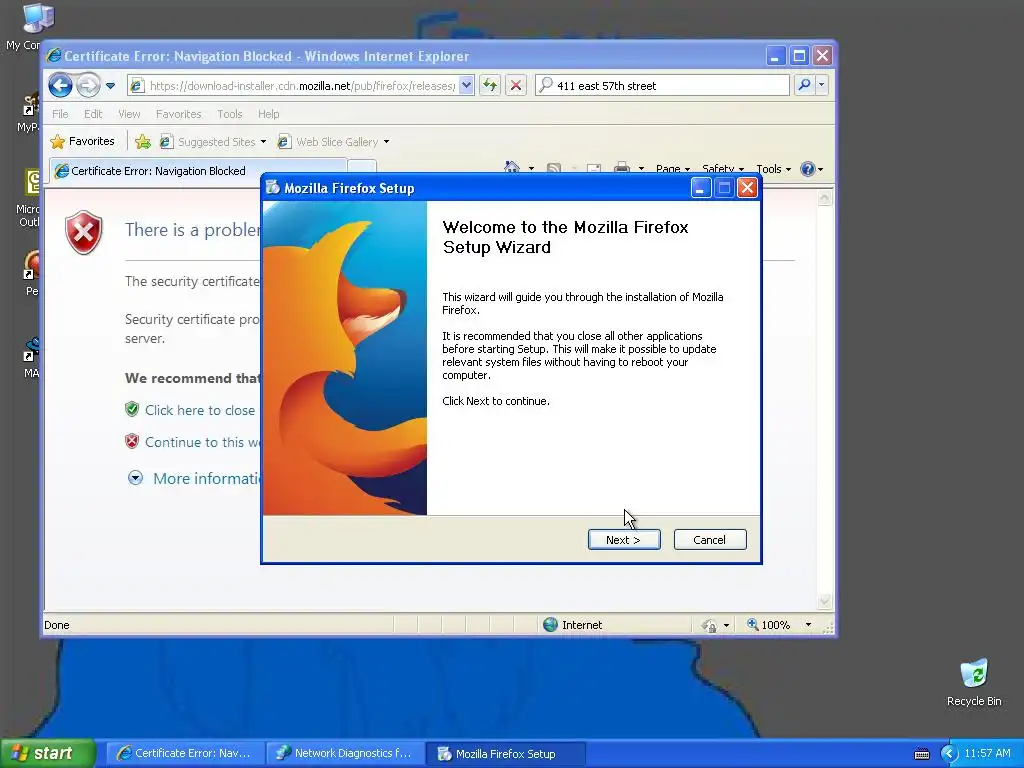Click the IE address bar URL
Viewport: 1024px width, 768px height.
[x=302, y=86]
